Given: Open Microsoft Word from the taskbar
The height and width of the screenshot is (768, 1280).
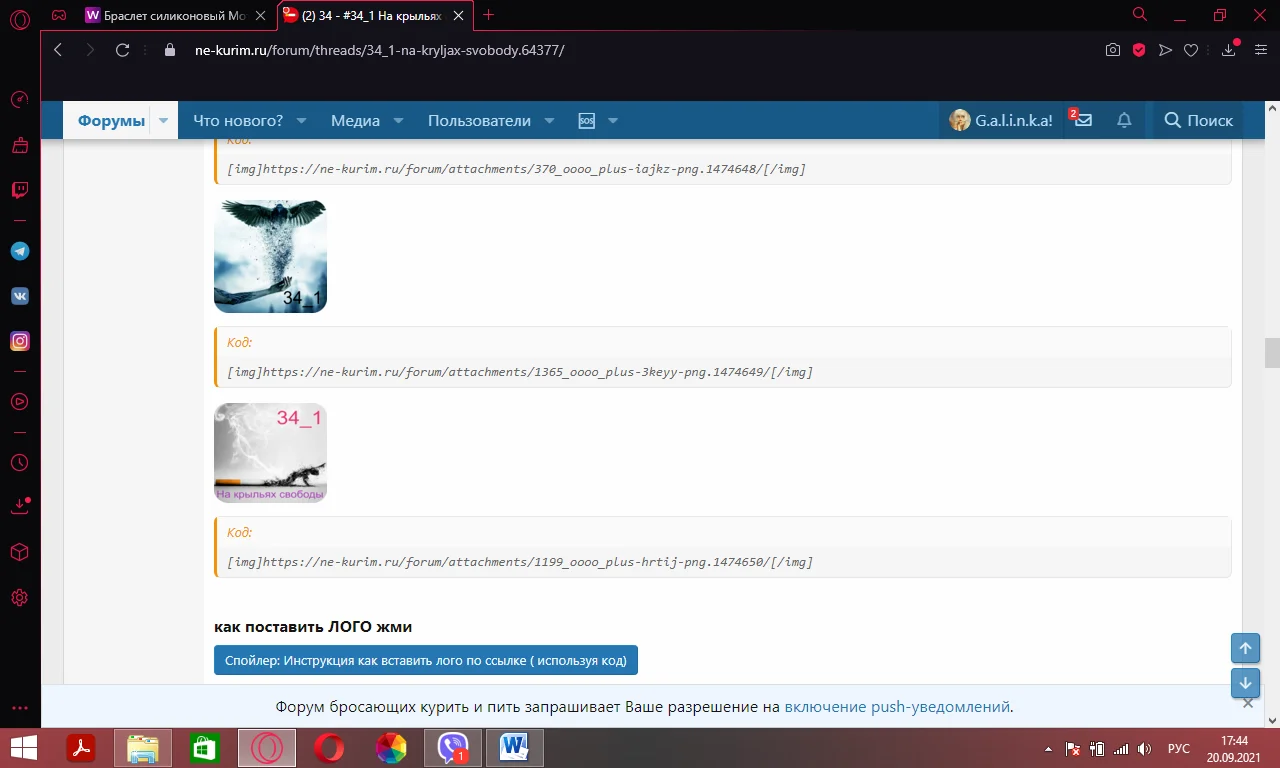Looking at the screenshot, I should [514, 748].
